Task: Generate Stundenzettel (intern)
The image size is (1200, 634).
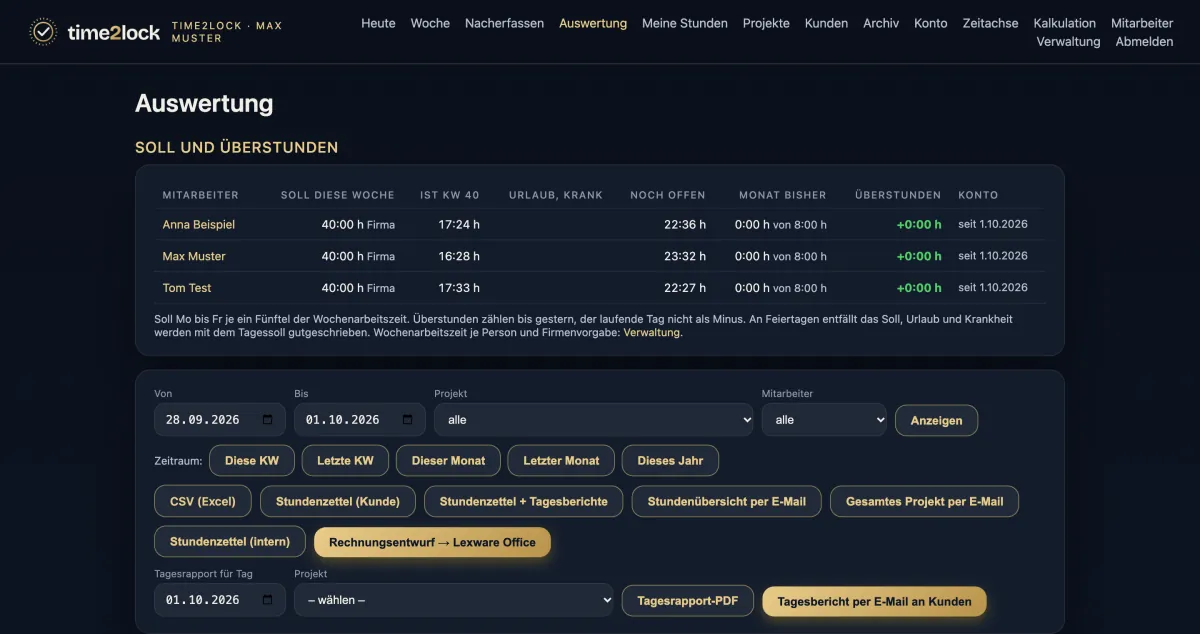Action: (230, 542)
